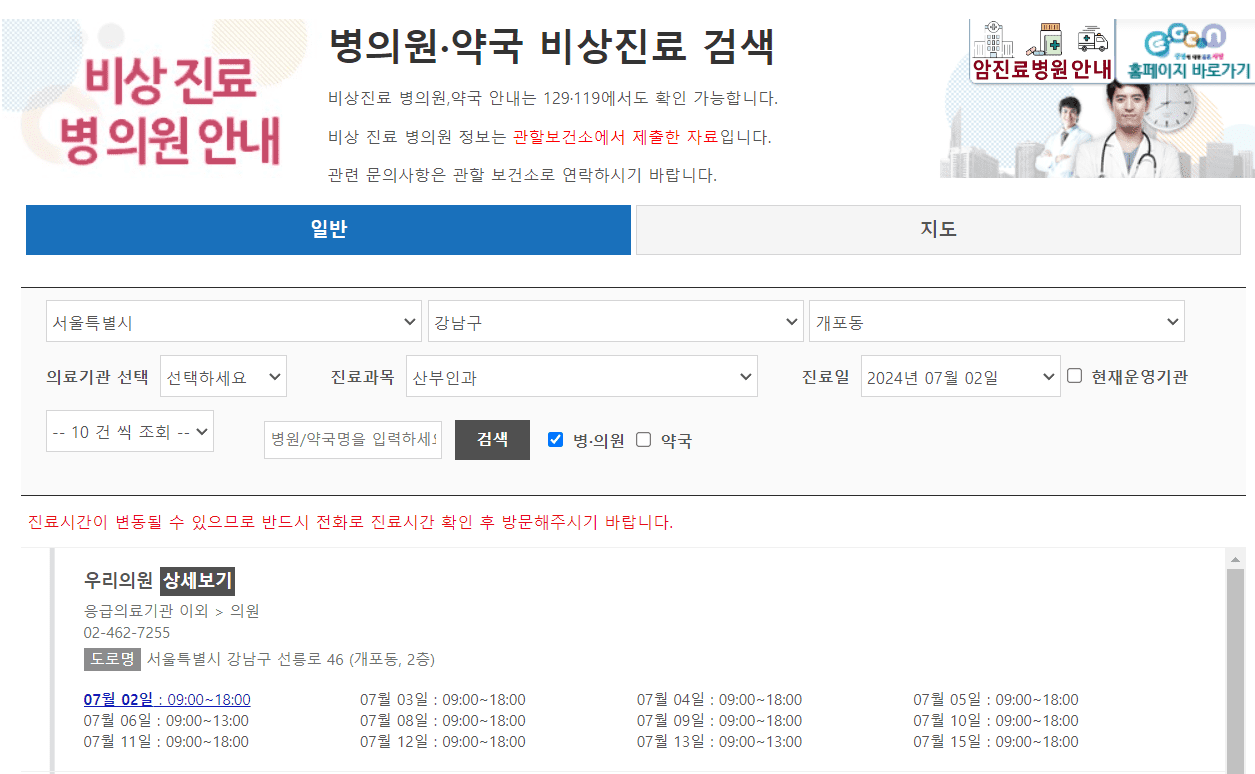Switch to the 지도 tab
1255x774 pixels.
point(937,230)
